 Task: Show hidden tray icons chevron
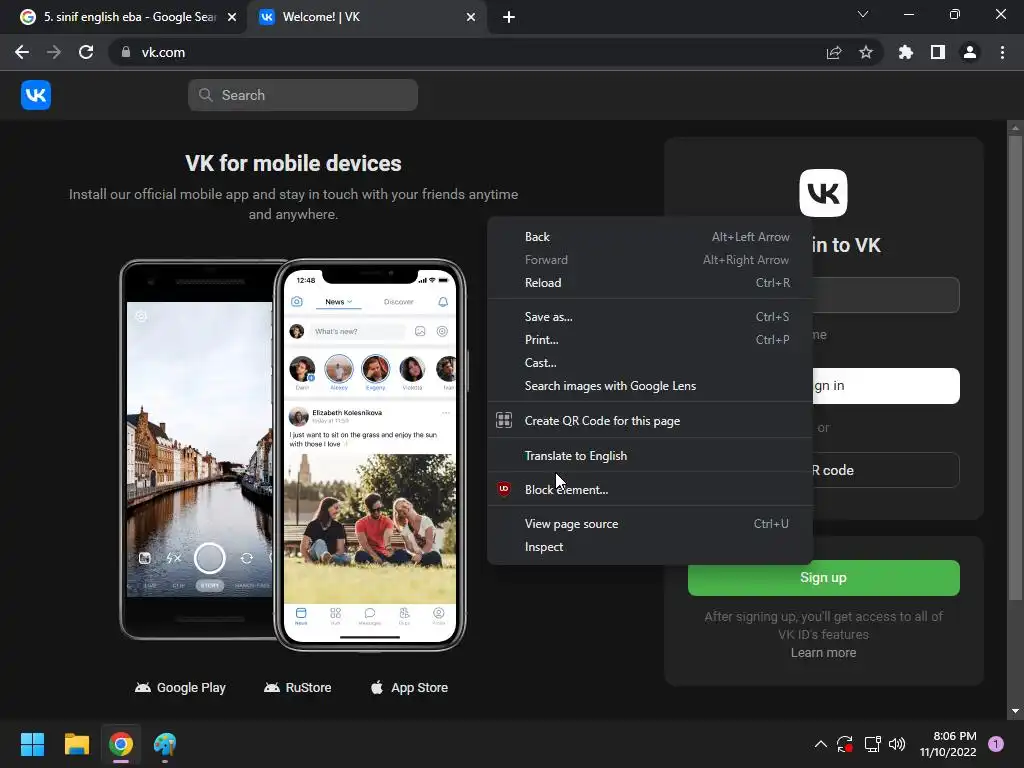821,744
